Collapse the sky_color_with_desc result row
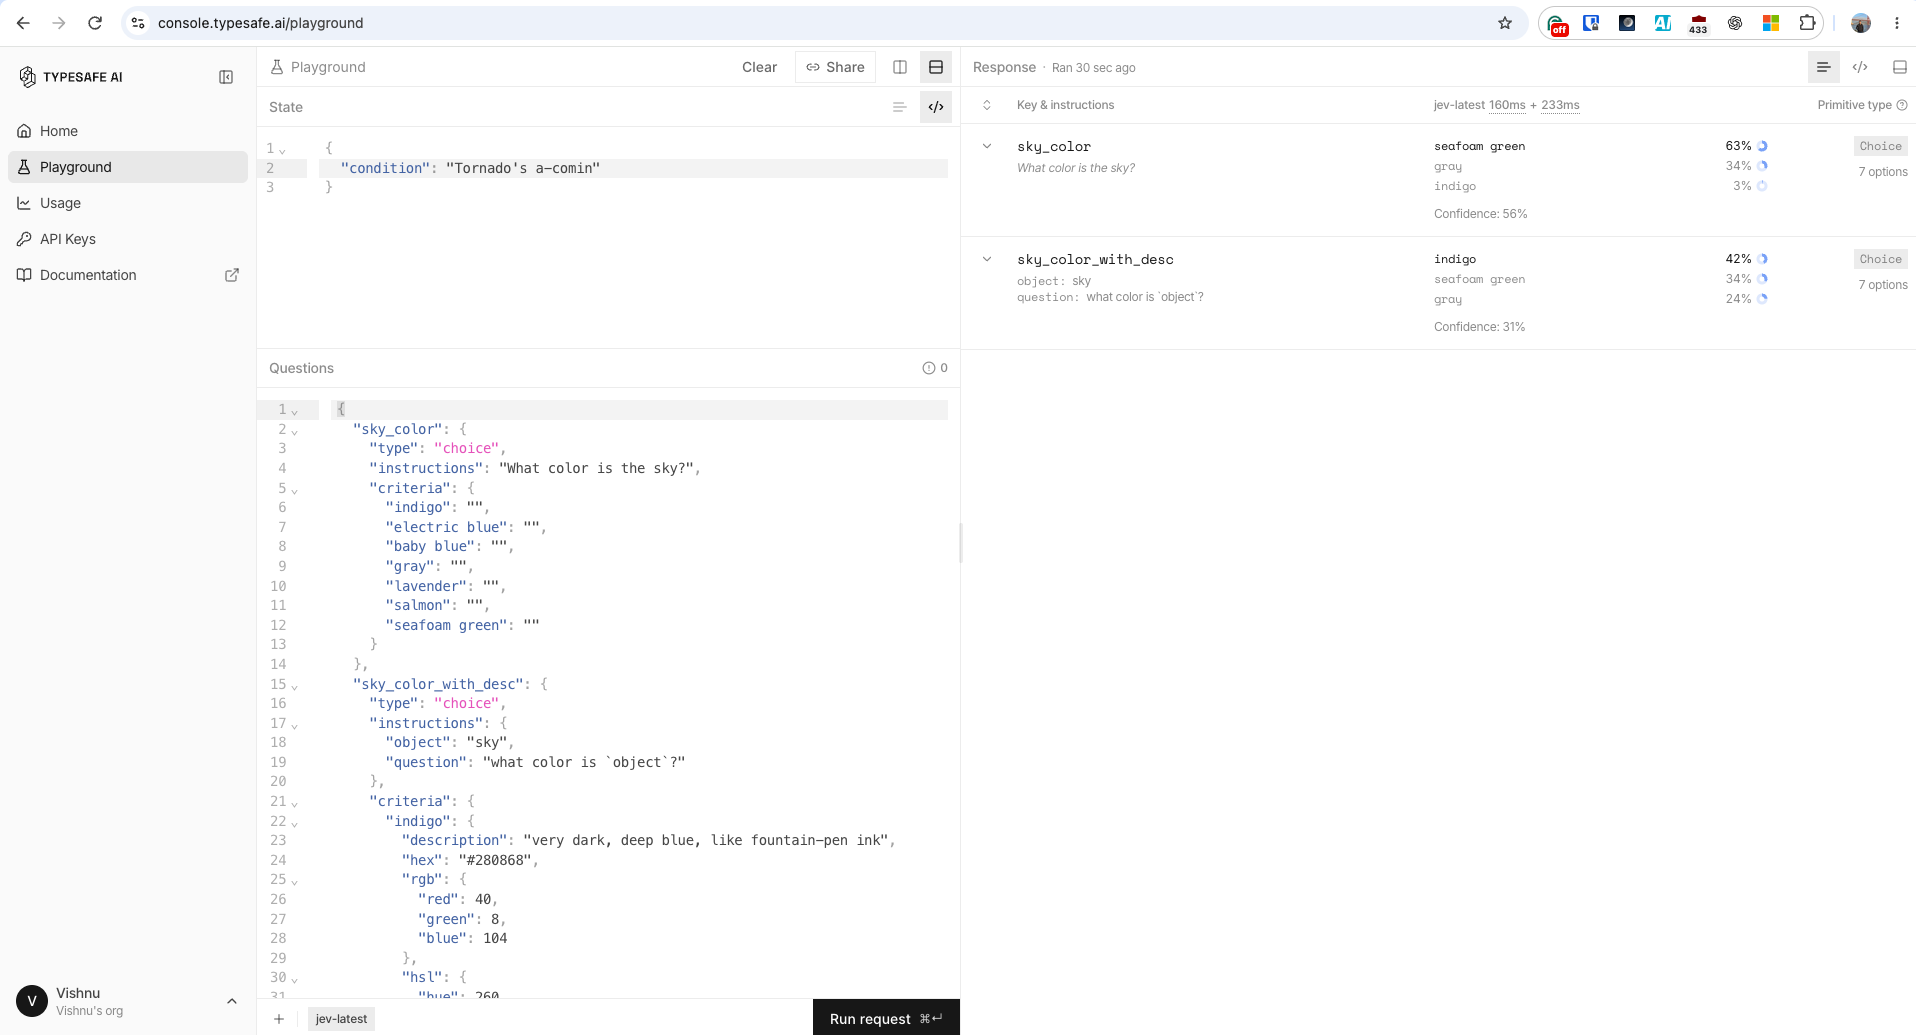The image size is (1916, 1035). click(987, 259)
